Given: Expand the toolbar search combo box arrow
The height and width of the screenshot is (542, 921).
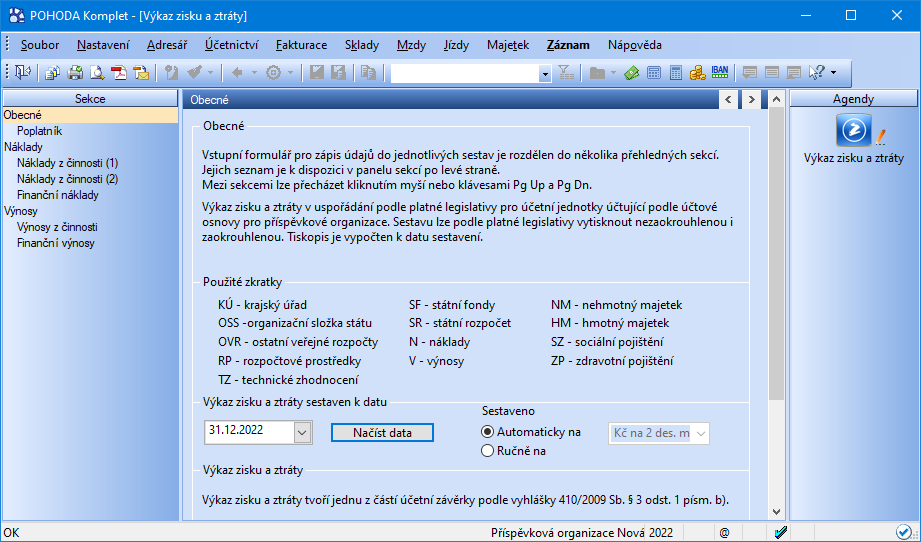Looking at the screenshot, I should [x=545, y=73].
